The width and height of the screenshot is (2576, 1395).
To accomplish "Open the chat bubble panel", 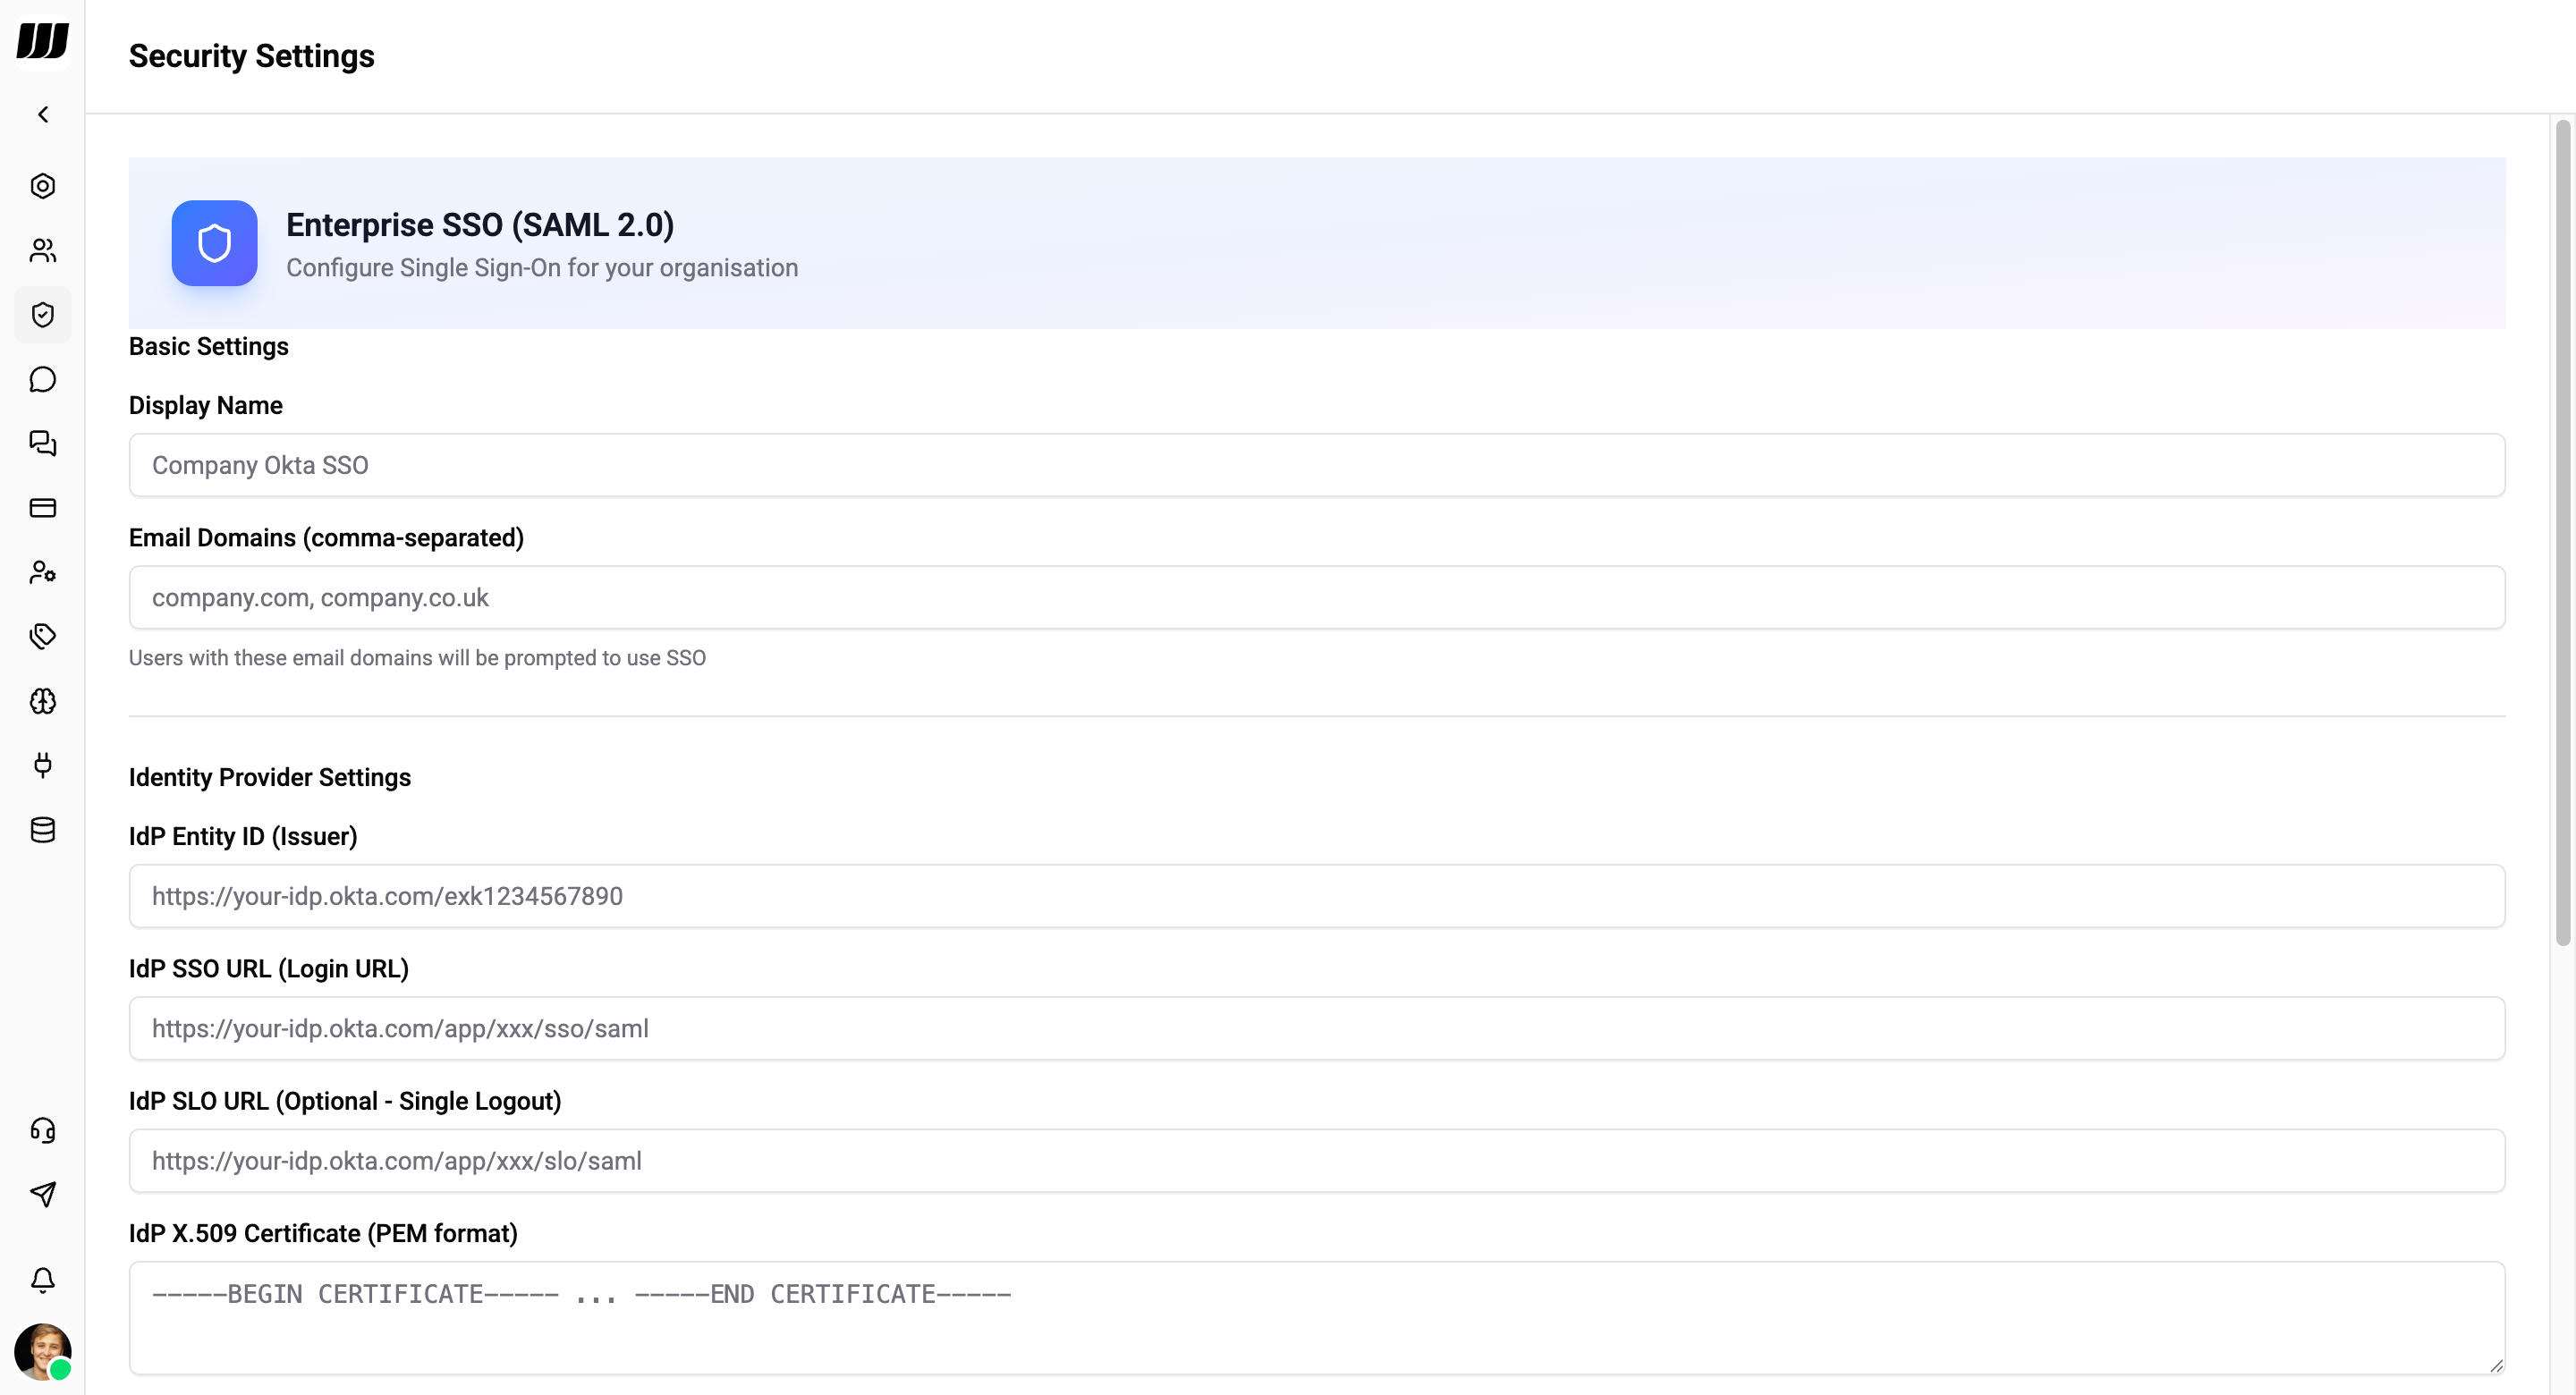I will (x=43, y=379).
